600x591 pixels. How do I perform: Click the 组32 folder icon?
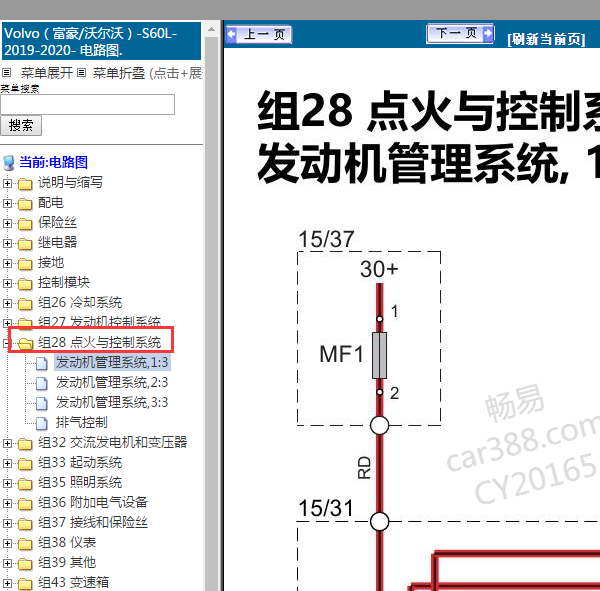(25, 444)
